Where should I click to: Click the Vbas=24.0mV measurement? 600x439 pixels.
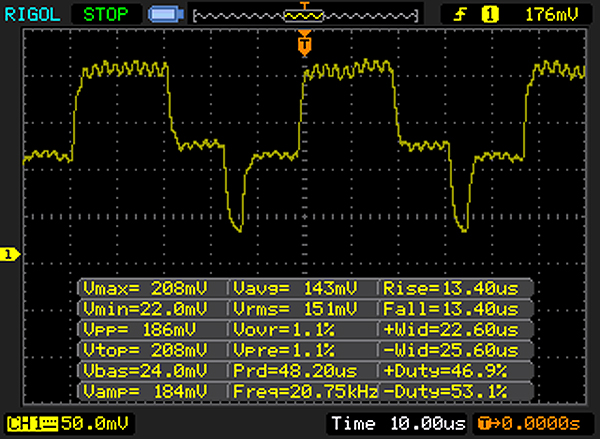(145, 370)
